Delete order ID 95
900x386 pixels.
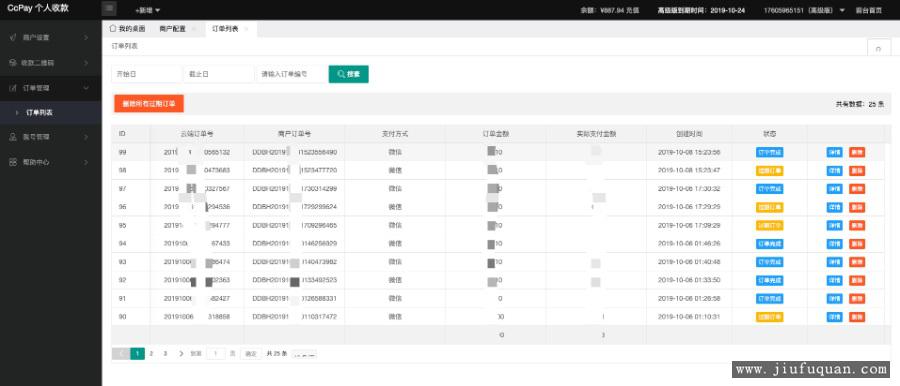(857, 225)
